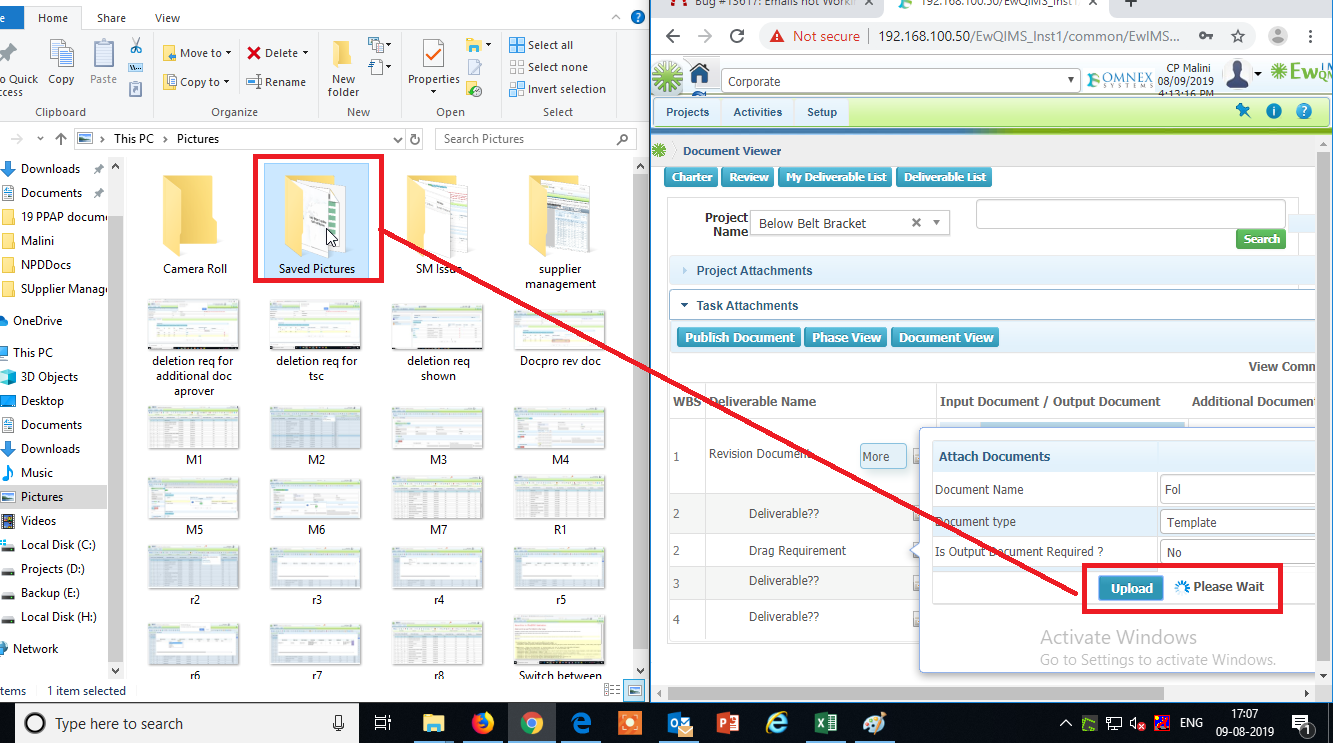Click the Document Name input field

(x=1238, y=490)
